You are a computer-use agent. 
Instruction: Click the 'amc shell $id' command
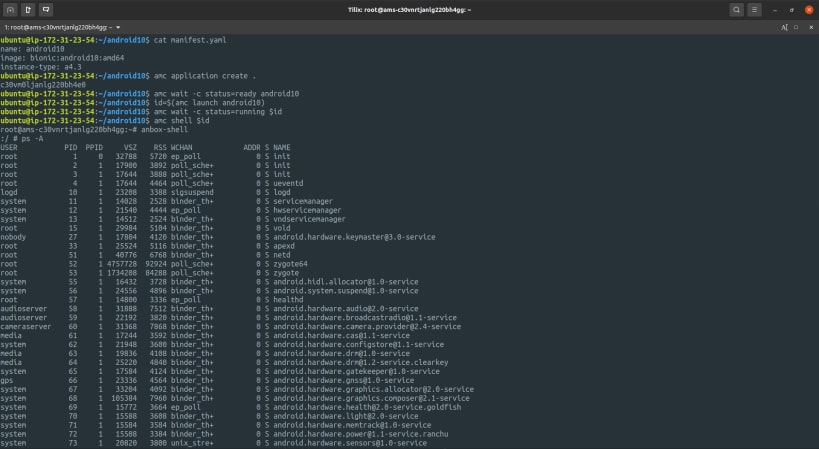pyautogui.click(x=181, y=121)
